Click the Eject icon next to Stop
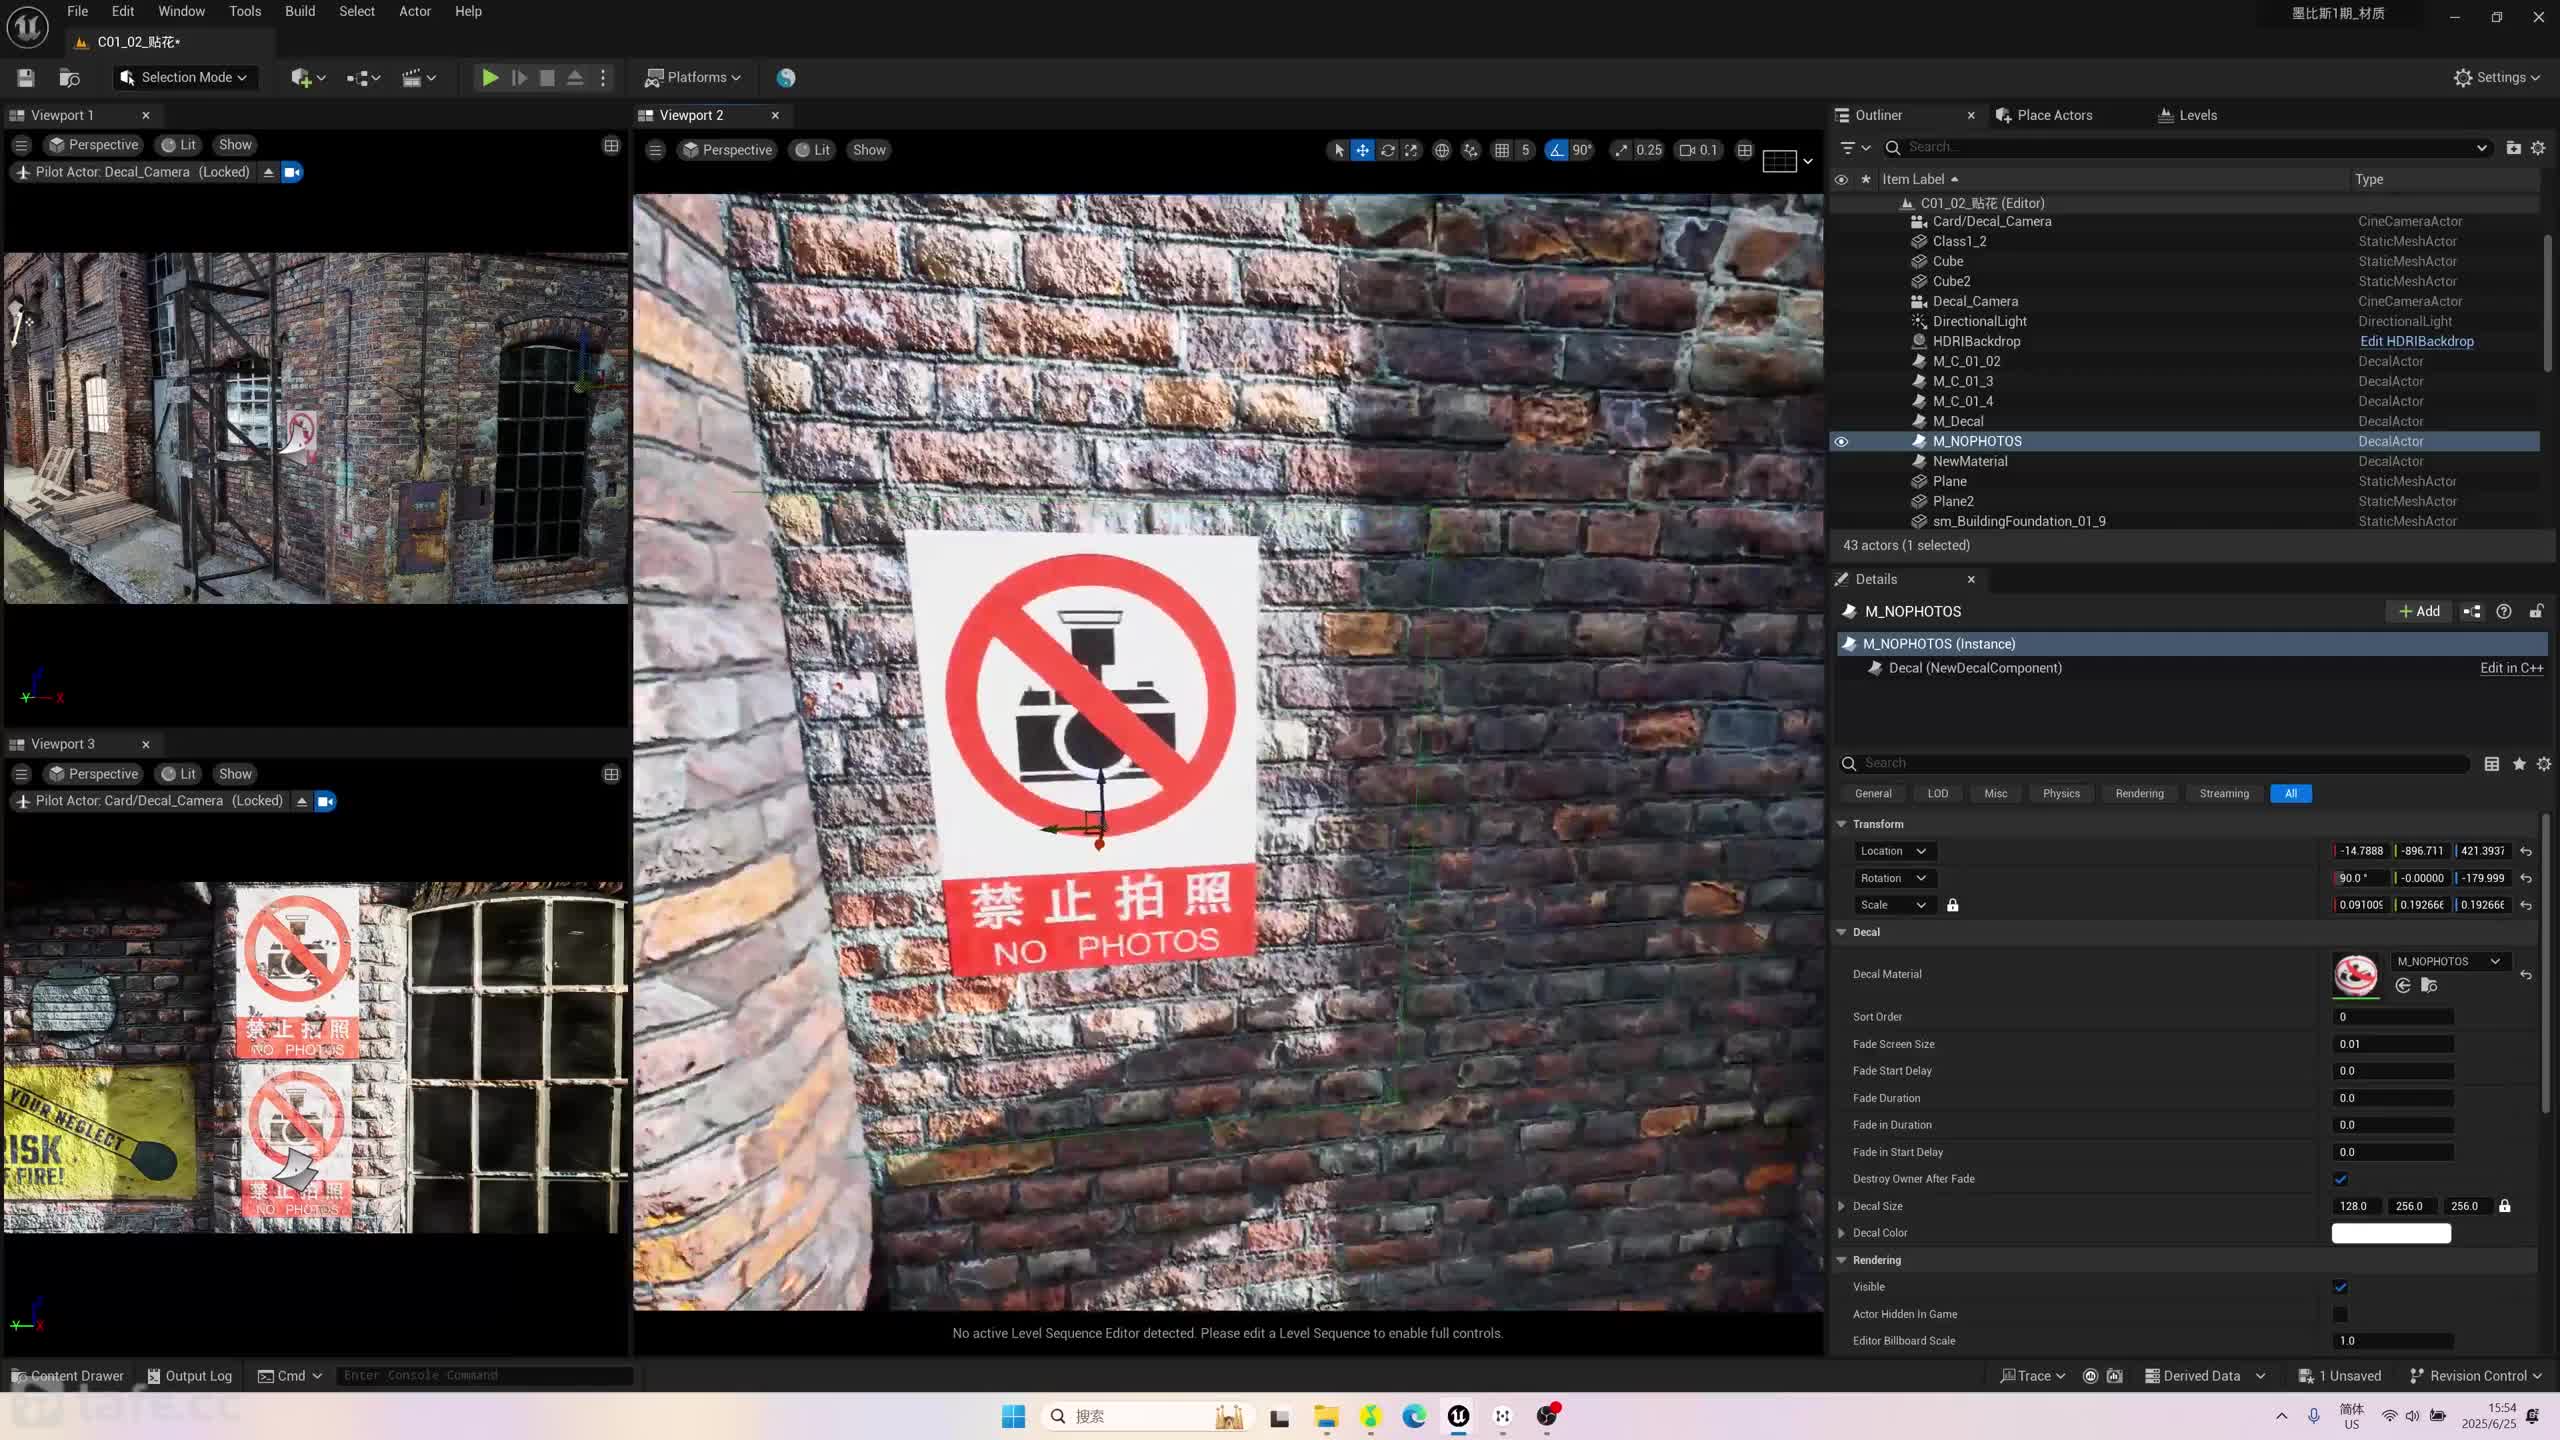The image size is (2560, 1440). click(x=575, y=77)
